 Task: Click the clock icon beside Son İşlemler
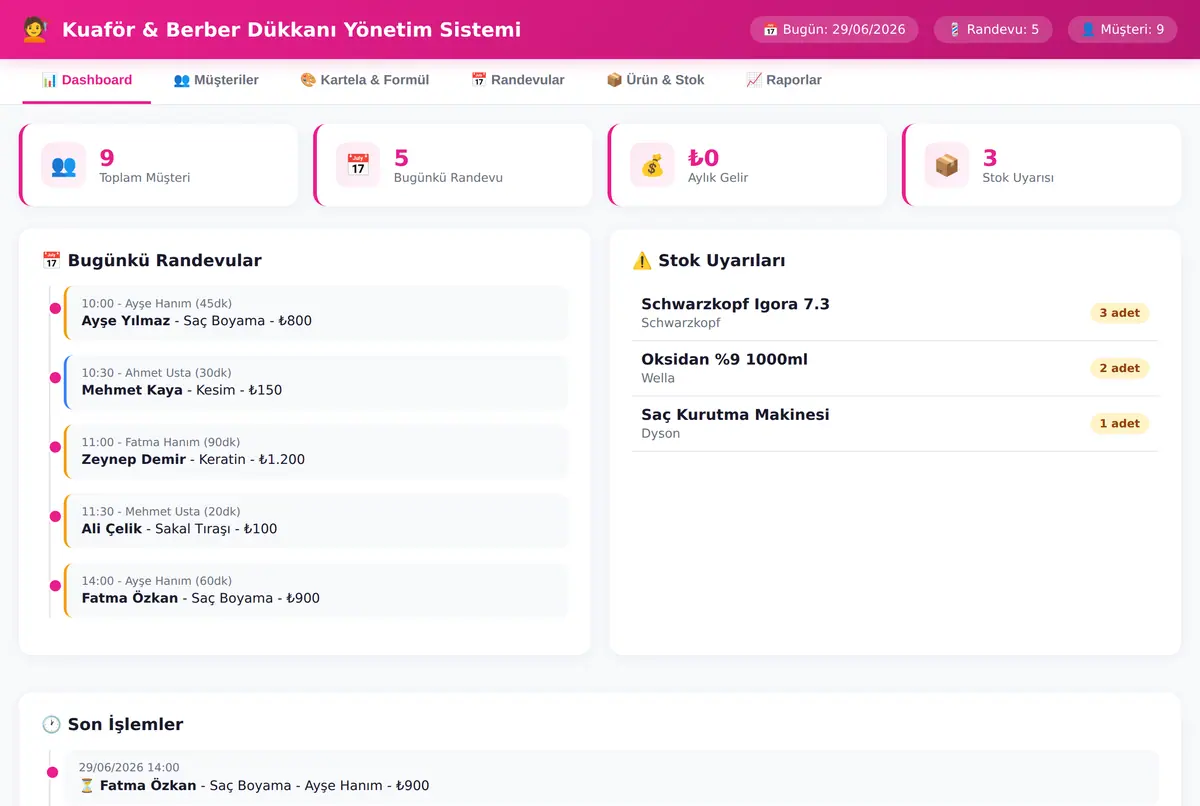[x=52, y=725]
